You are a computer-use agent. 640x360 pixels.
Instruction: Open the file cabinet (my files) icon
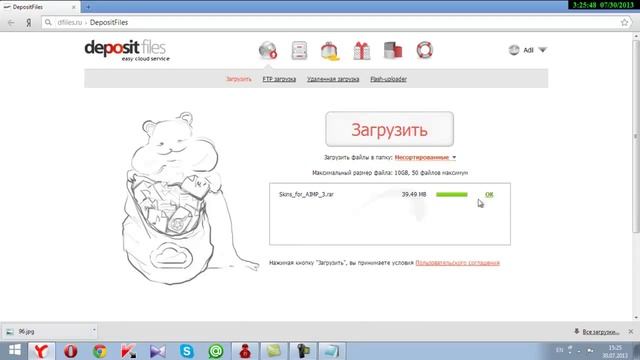(299, 51)
